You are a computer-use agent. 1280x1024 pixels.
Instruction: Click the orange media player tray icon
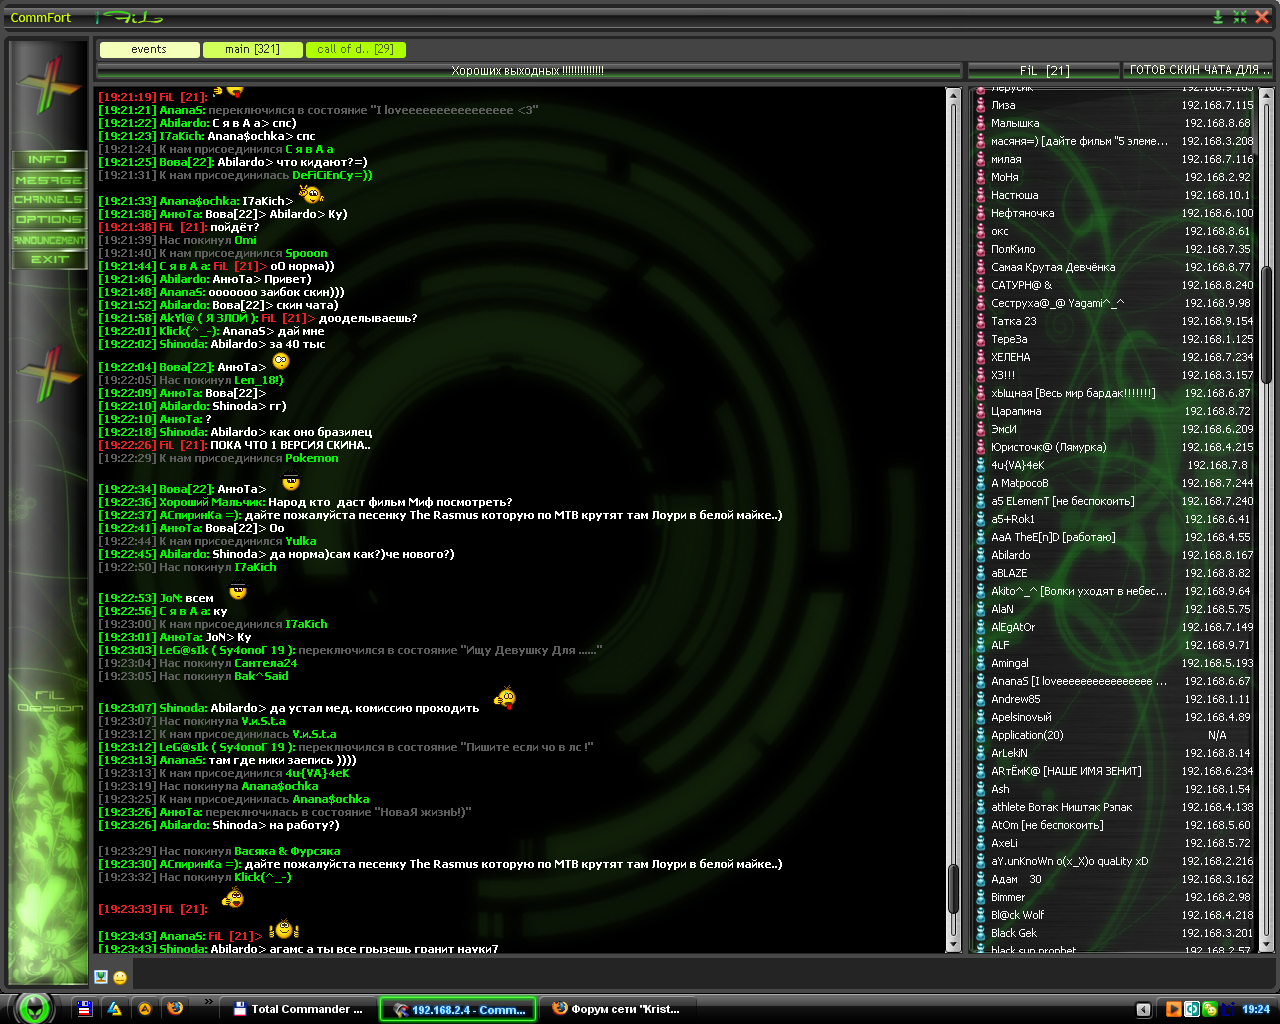tap(1173, 1009)
